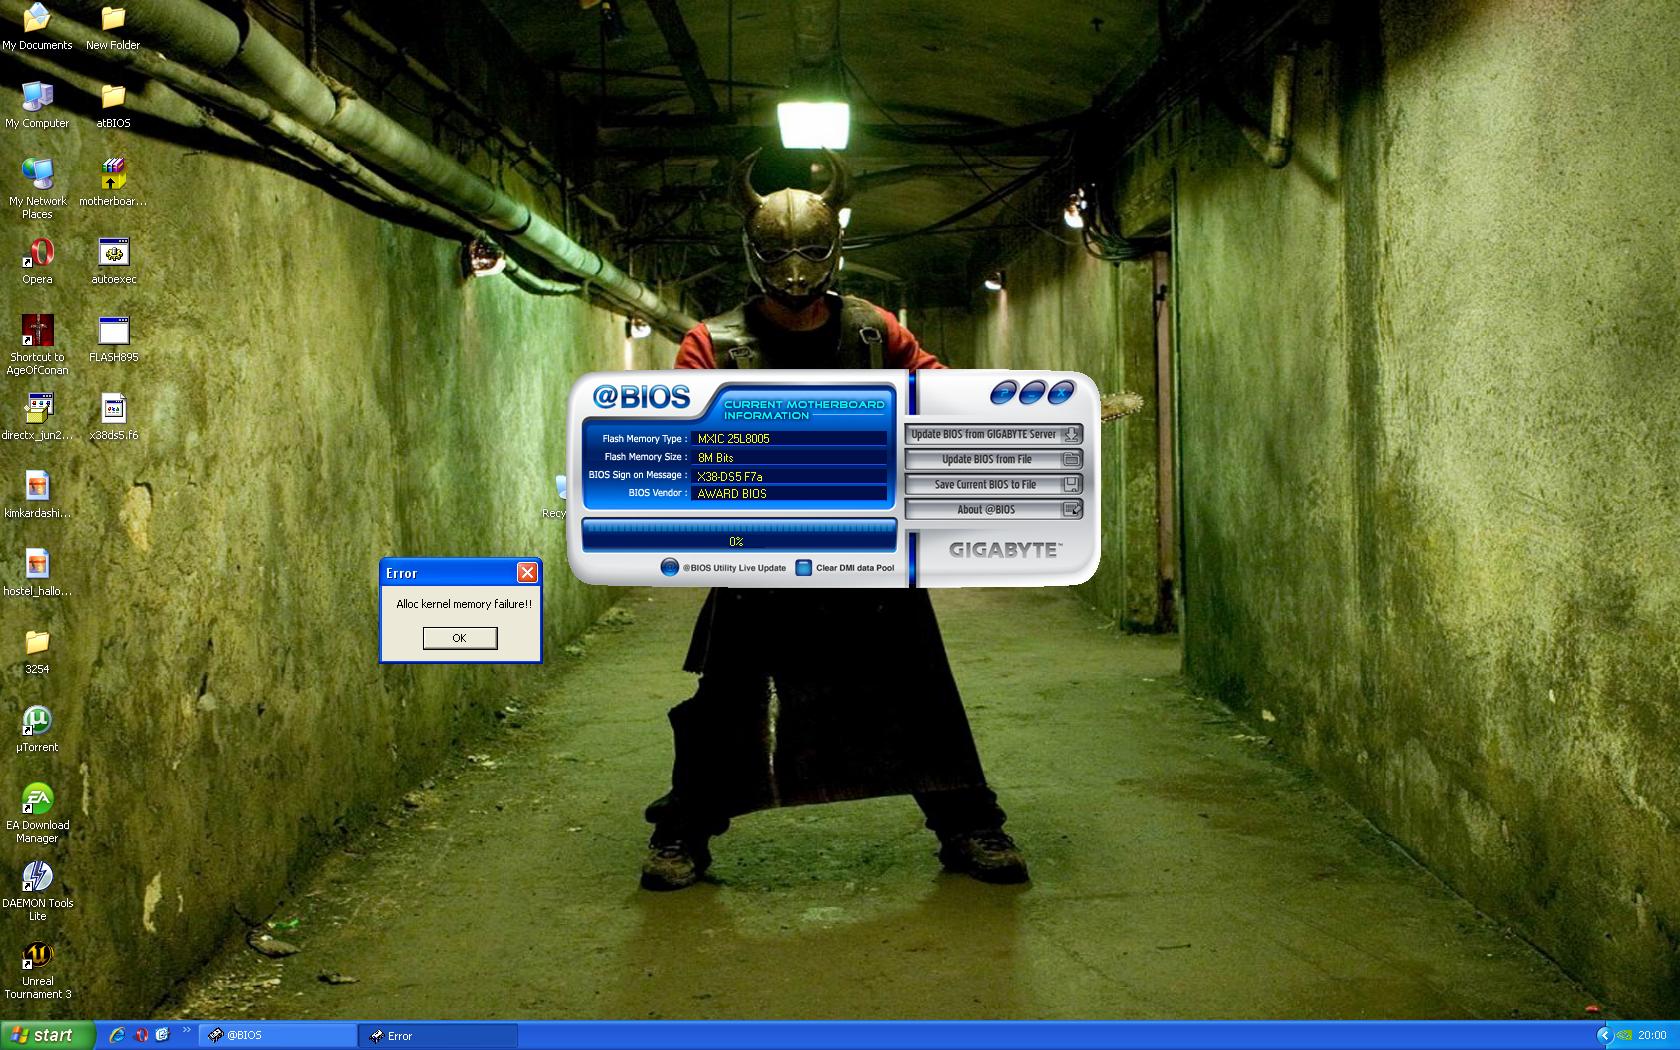Select the MXIC 25L8005 flash type value

click(789, 438)
